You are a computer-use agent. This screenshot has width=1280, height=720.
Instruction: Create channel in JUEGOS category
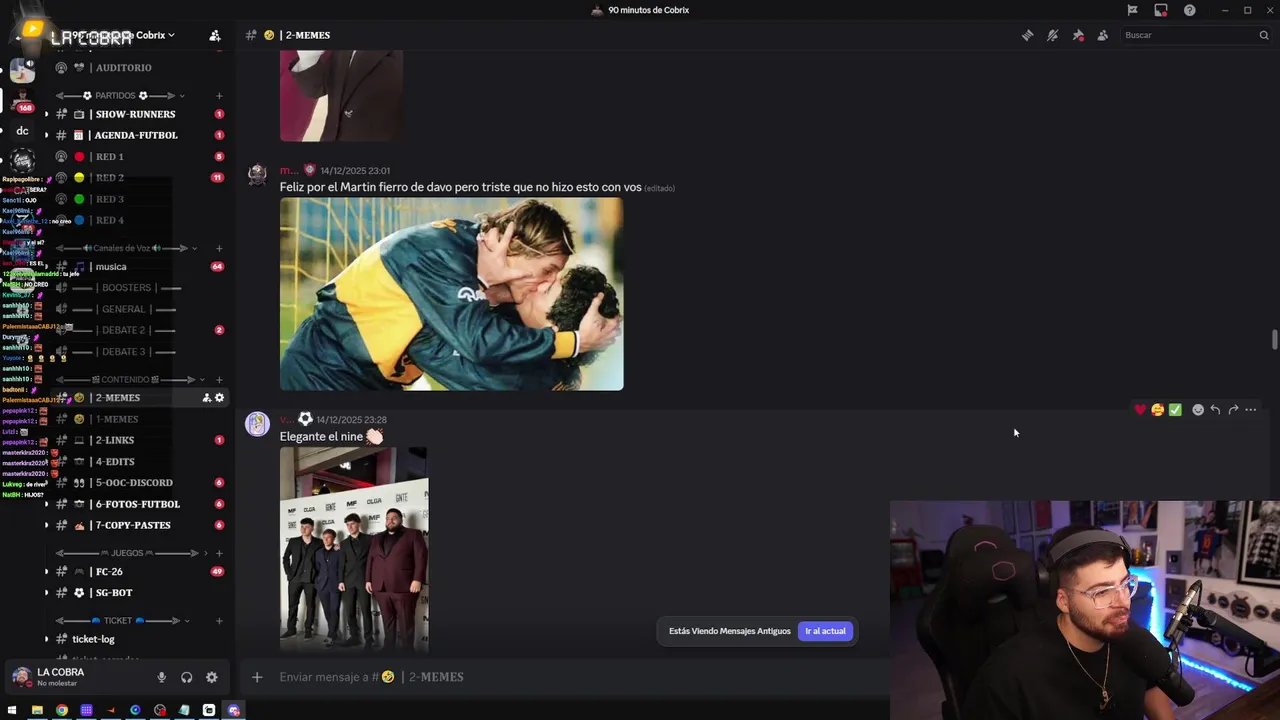[x=219, y=553]
